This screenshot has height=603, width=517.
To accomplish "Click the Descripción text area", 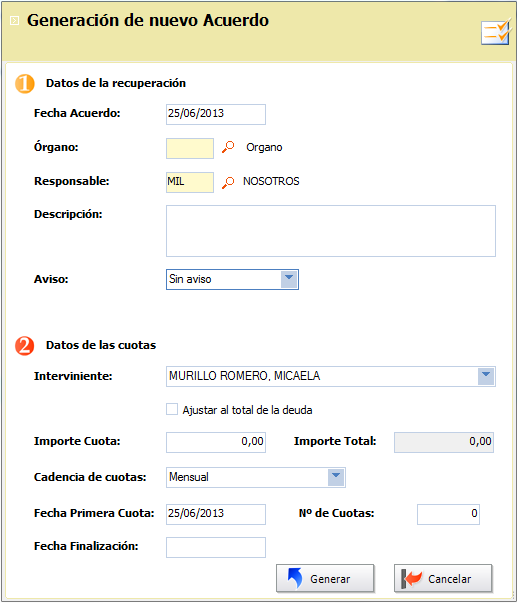I will tap(331, 231).
